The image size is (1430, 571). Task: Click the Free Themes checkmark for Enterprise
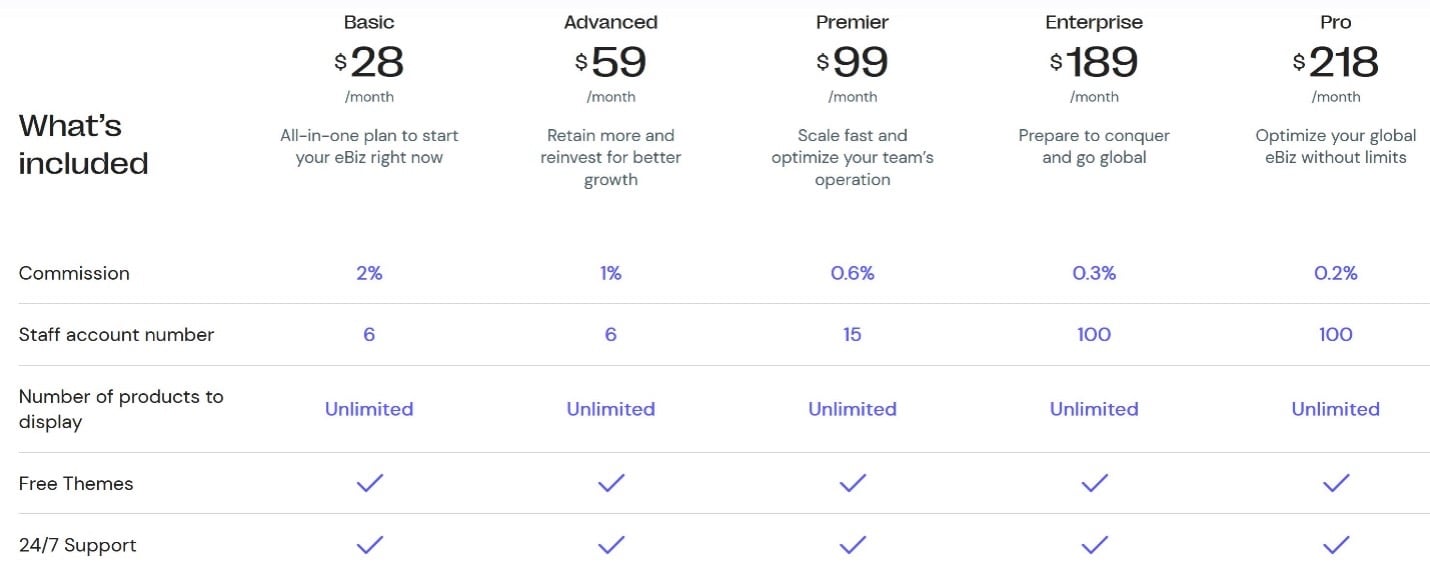[x=1094, y=483]
